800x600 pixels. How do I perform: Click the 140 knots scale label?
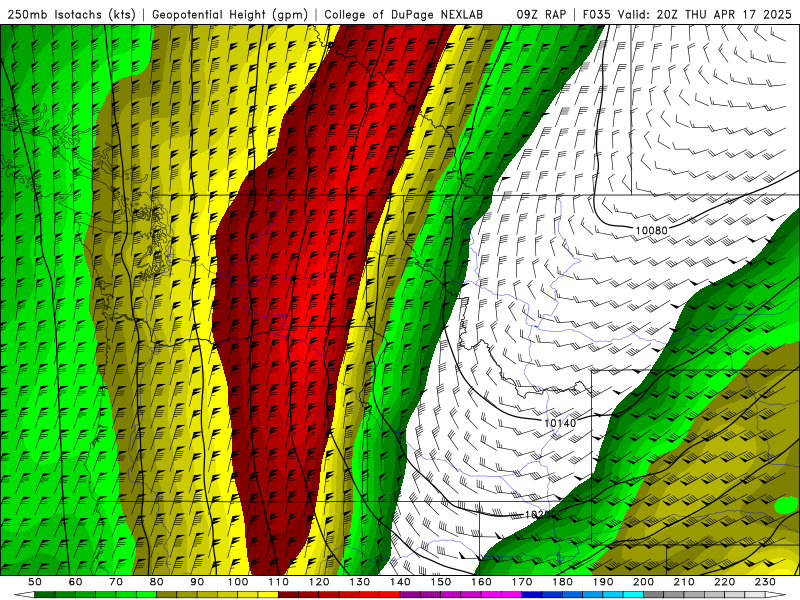pyautogui.click(x=401, y=582)
